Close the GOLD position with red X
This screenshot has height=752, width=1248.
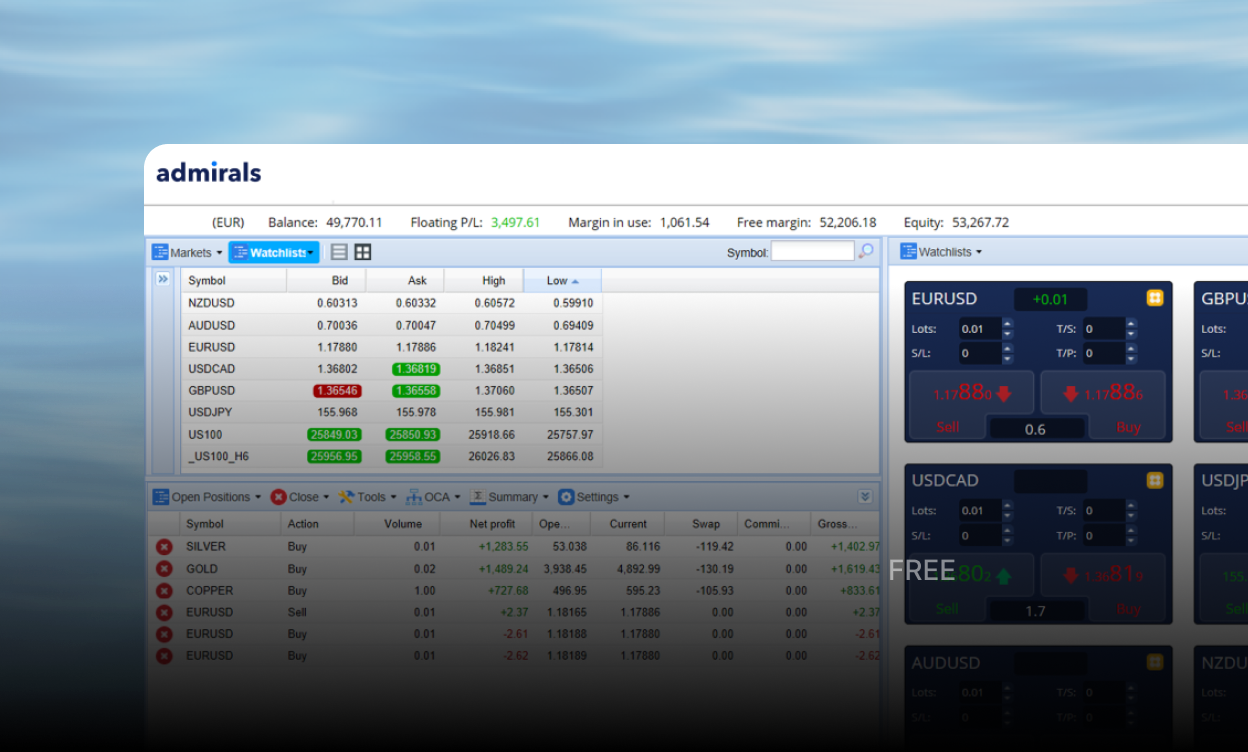[x=164, y=569]
